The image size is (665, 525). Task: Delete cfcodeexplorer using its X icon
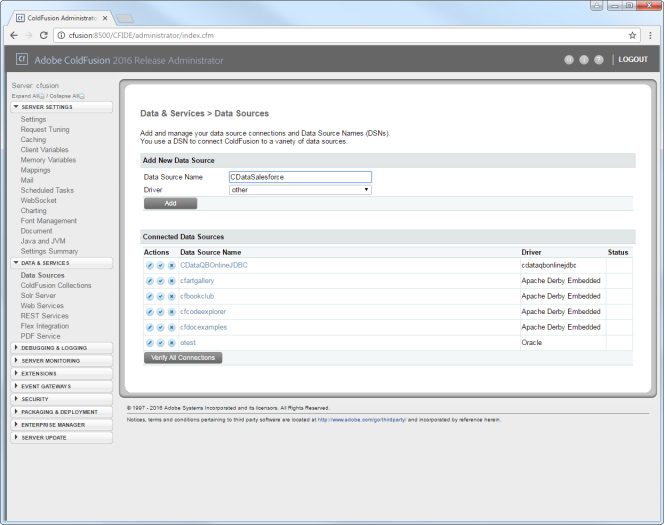point(172,312)
